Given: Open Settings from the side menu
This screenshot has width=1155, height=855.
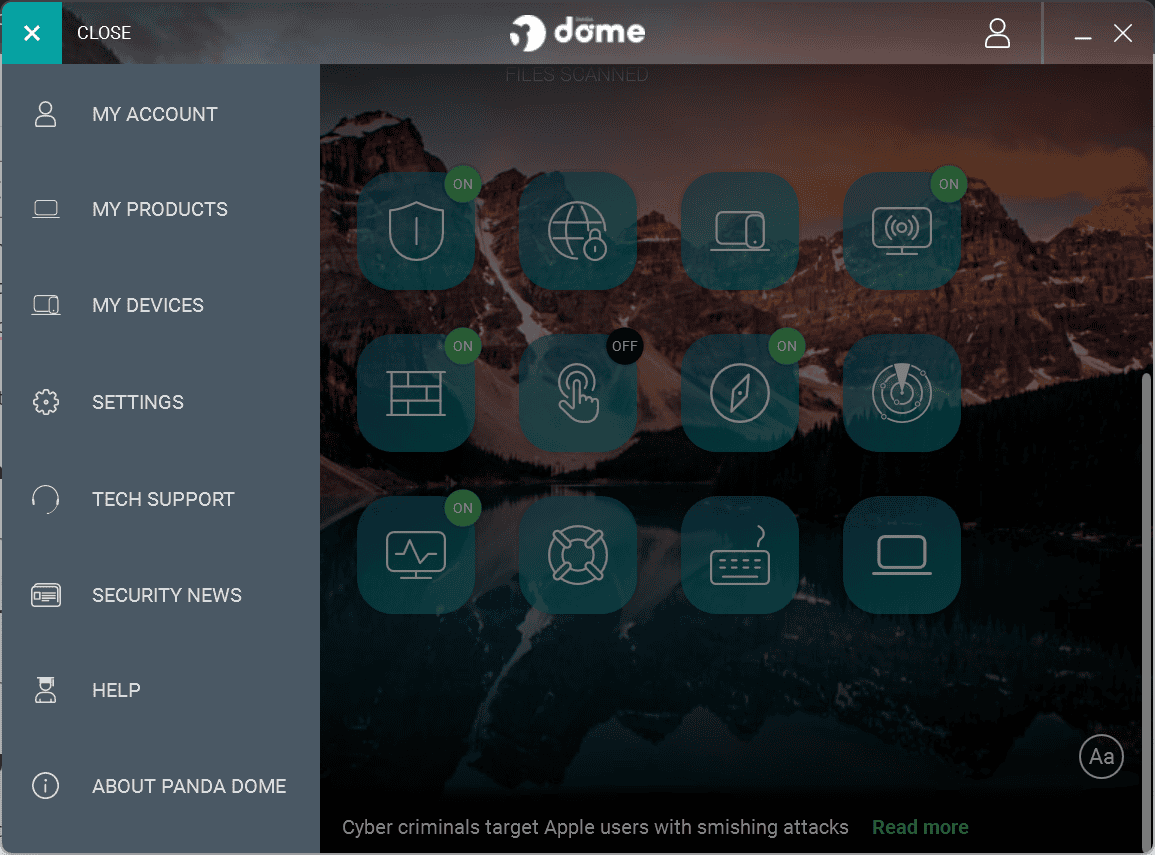Looking at the screenshot, I should click(x=161, y=402).
